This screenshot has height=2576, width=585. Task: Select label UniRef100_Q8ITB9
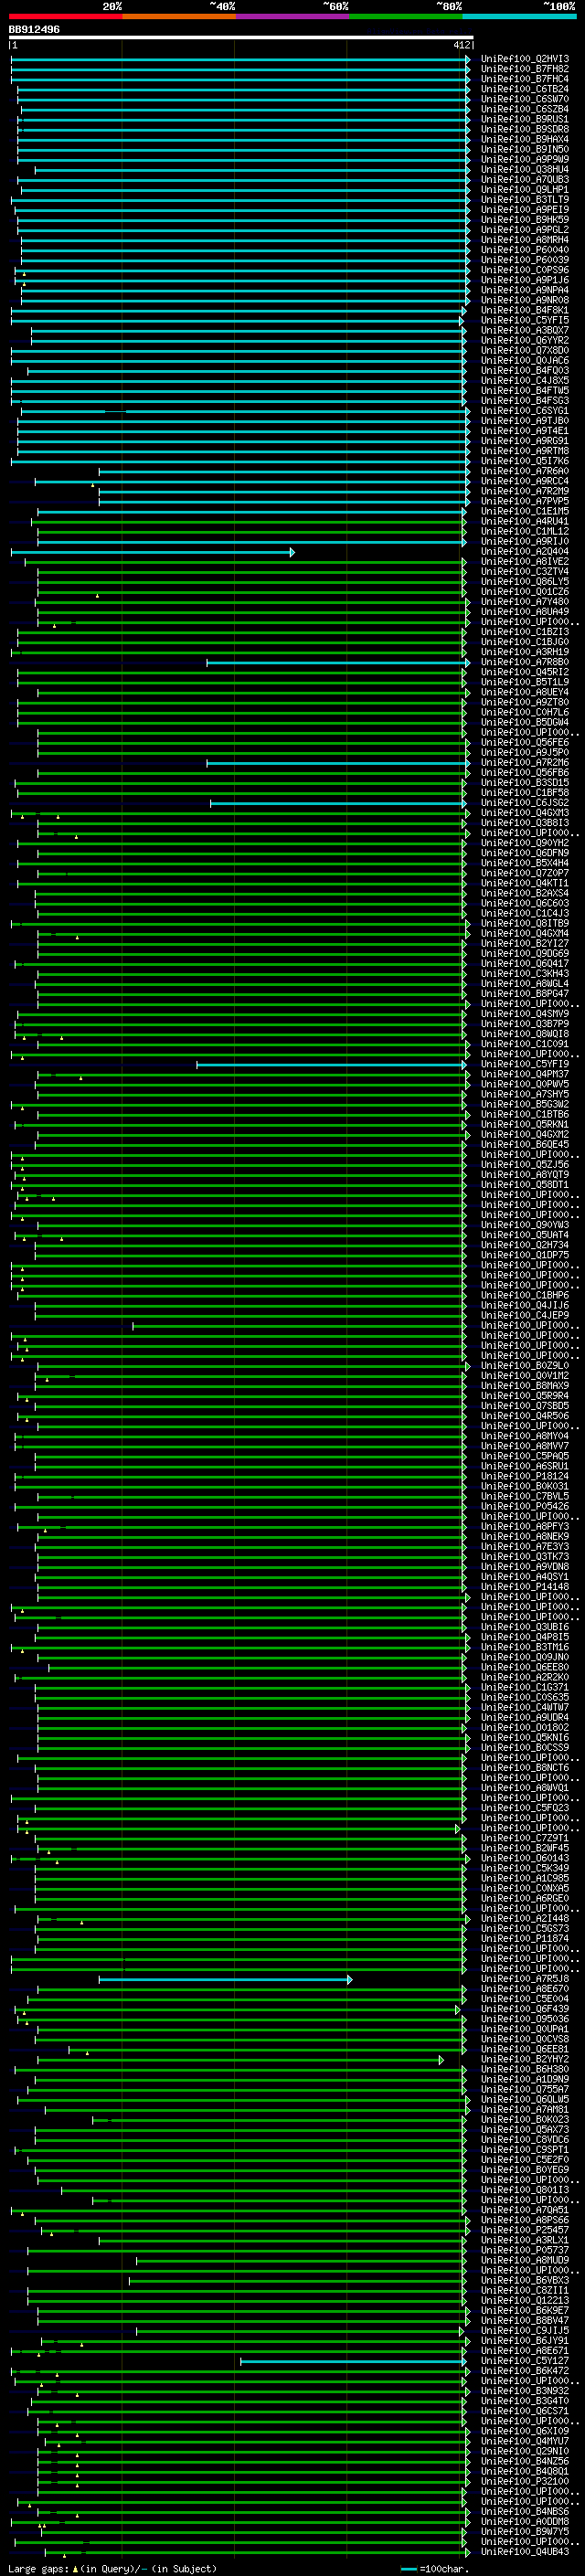pos(525,923)
